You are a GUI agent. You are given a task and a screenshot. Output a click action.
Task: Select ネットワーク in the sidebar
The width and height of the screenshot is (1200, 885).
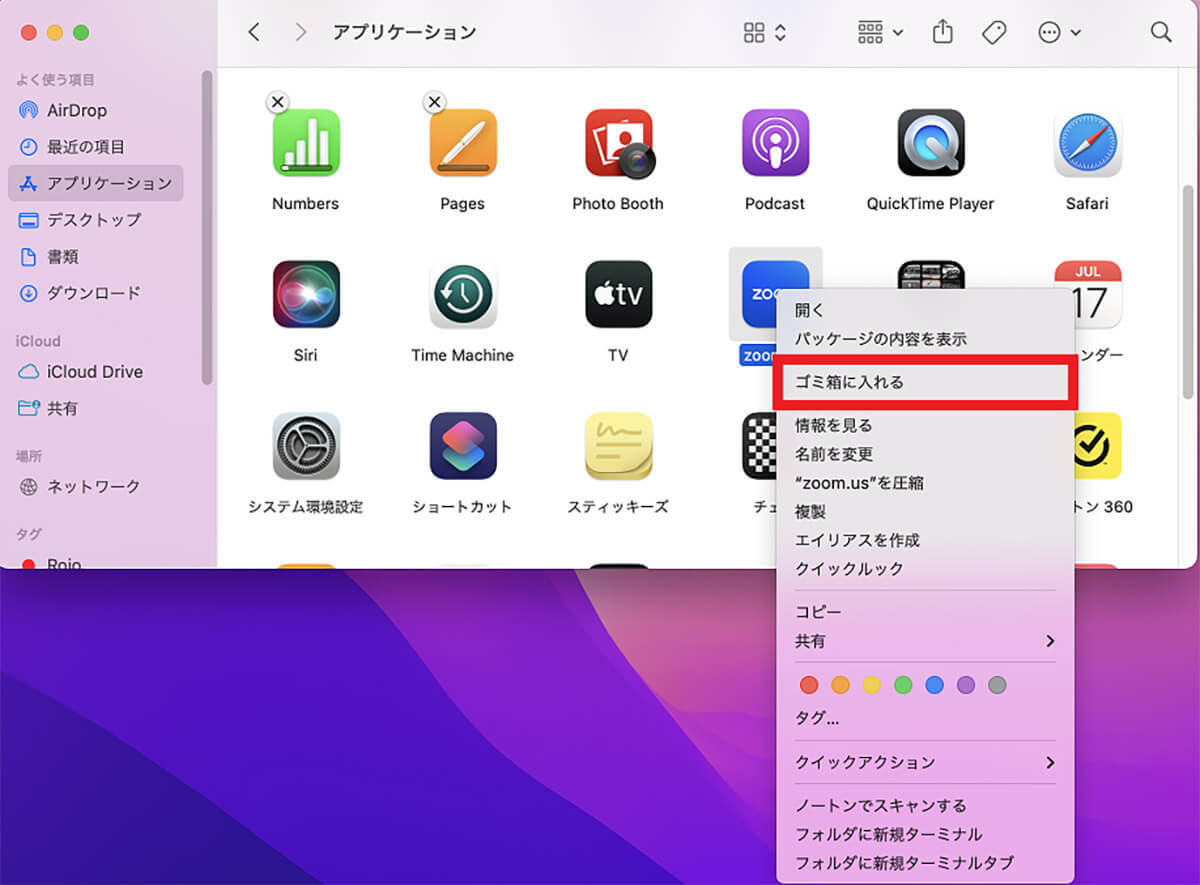point(95,486)
